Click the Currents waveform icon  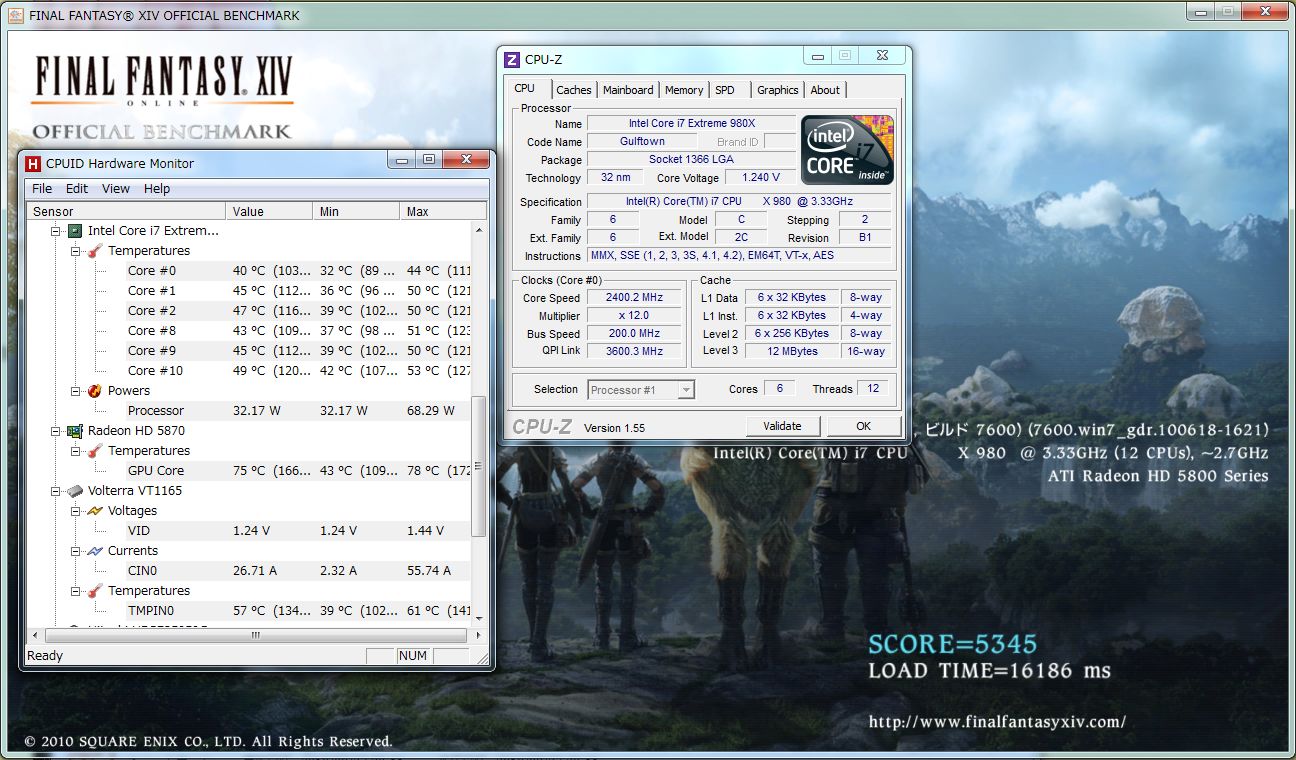pyautogui.click(x=95, y=551)
